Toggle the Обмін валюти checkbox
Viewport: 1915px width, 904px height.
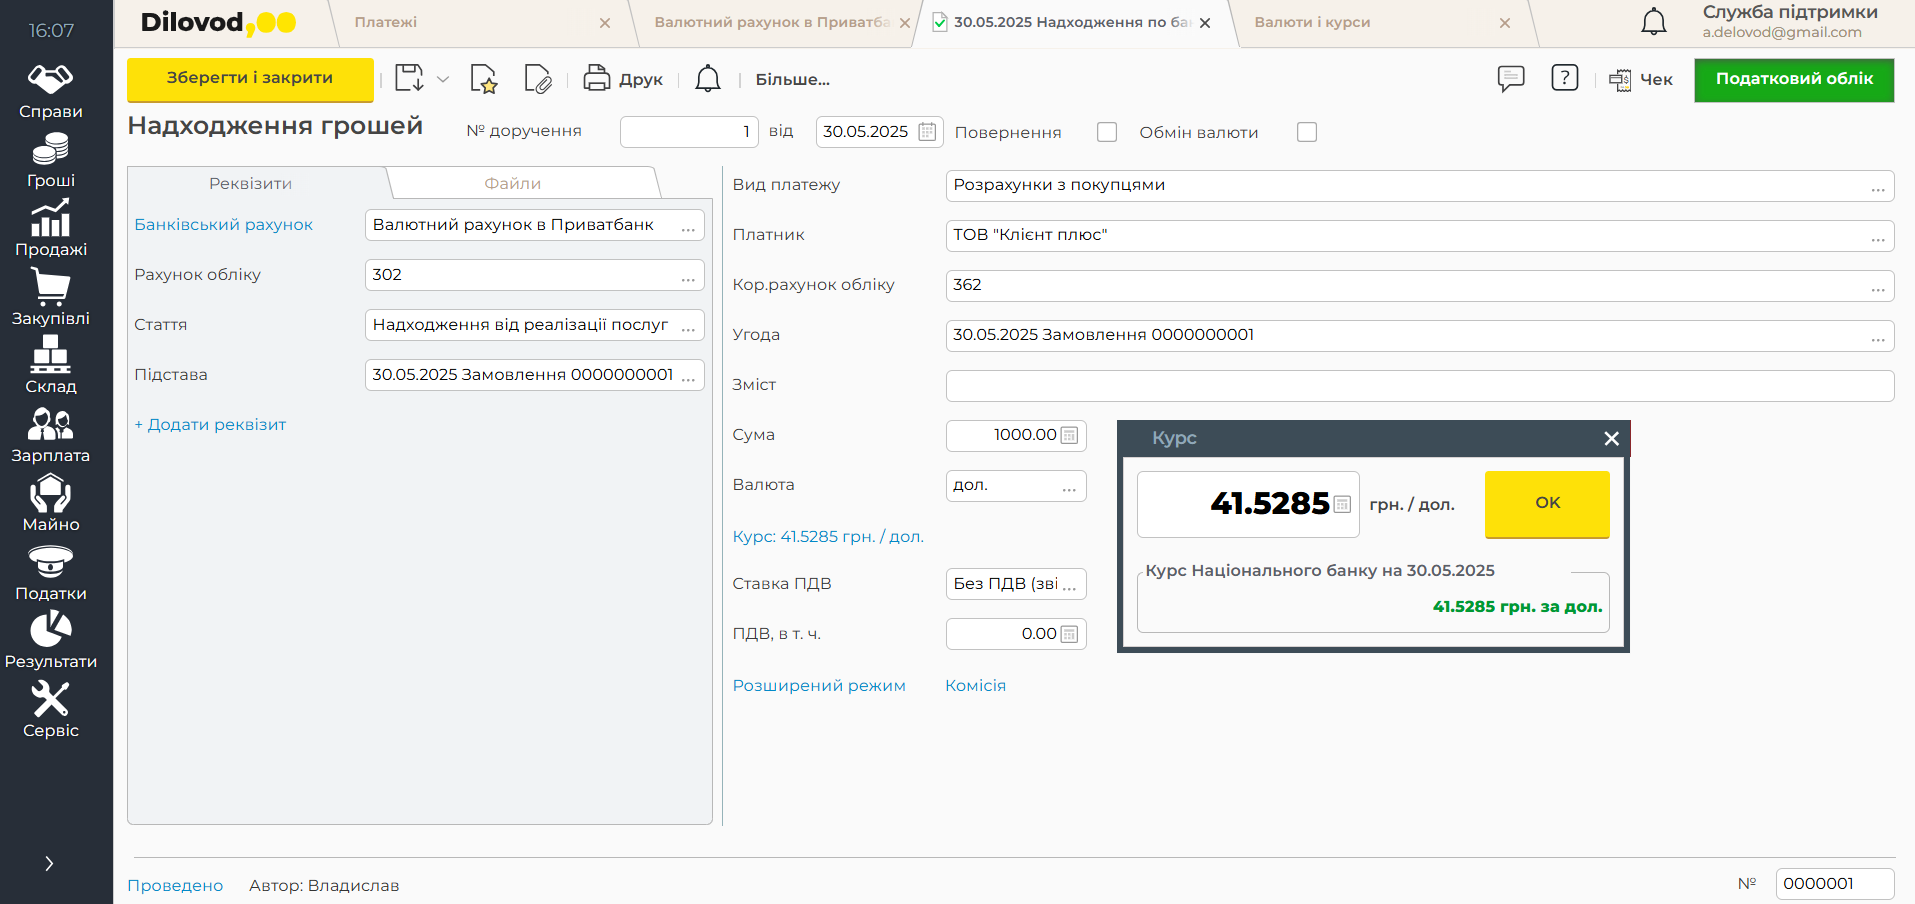pos(1306,132)
